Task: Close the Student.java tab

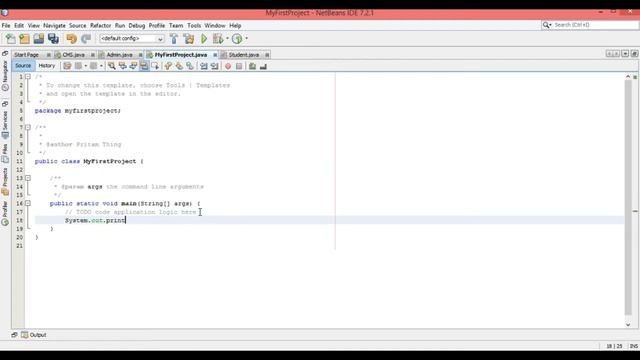Action: click(x=267, y=55)
